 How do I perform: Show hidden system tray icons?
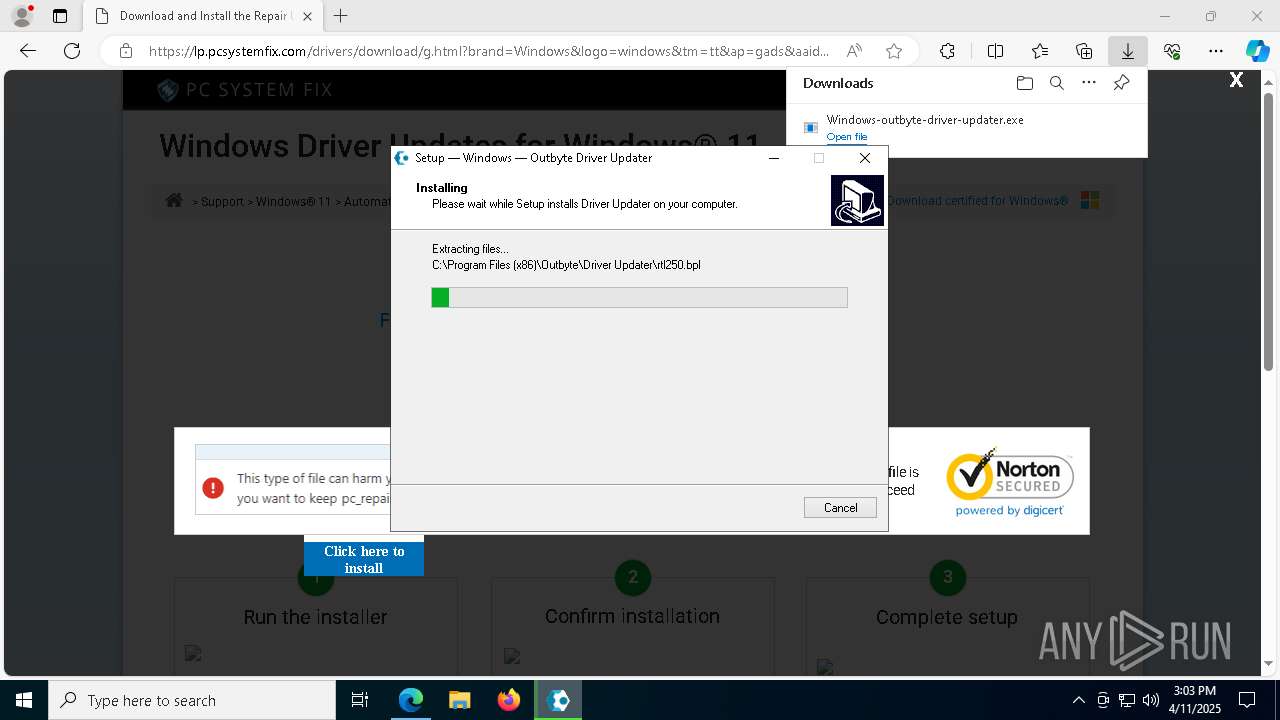[1078, 700]
